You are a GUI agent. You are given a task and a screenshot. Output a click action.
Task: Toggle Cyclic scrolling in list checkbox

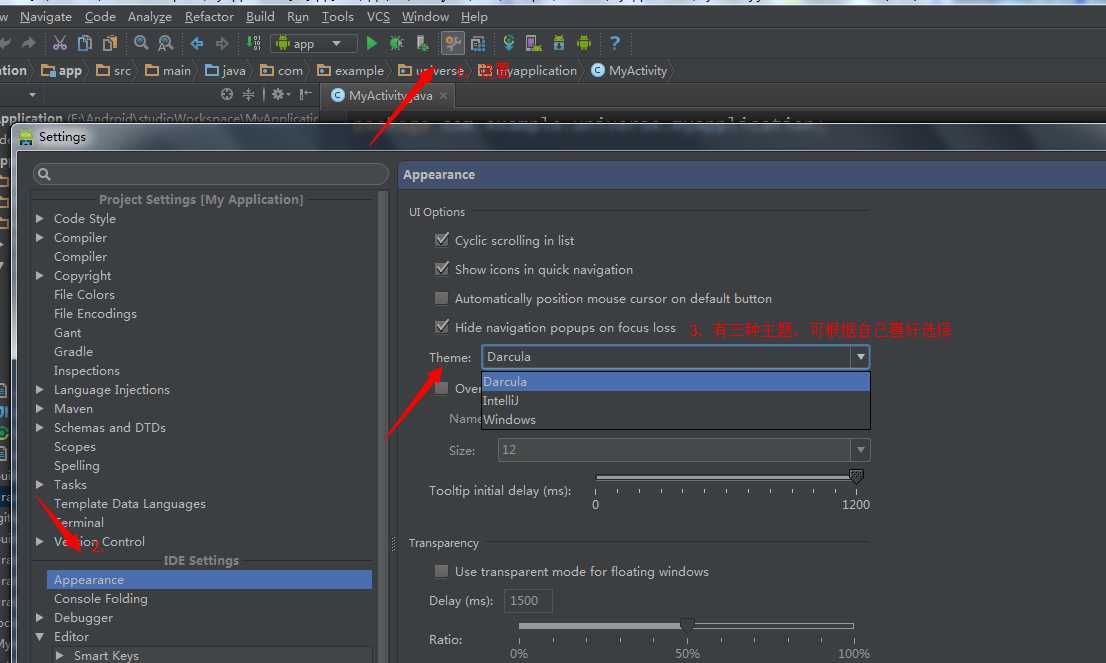442,240
